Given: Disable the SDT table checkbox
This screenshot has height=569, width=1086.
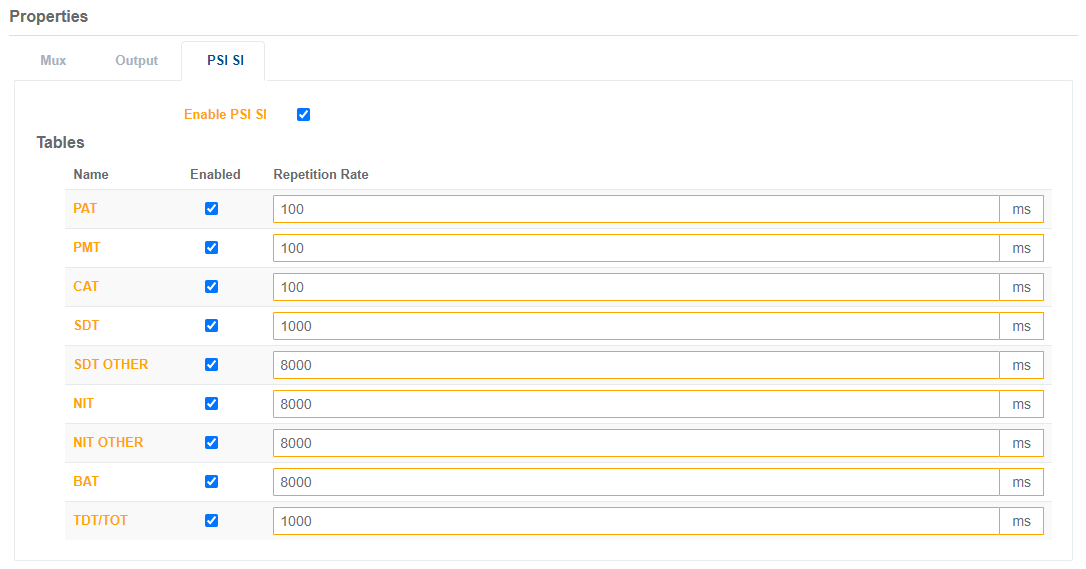Looking at the screenshot, I should (x=211, y=325).
